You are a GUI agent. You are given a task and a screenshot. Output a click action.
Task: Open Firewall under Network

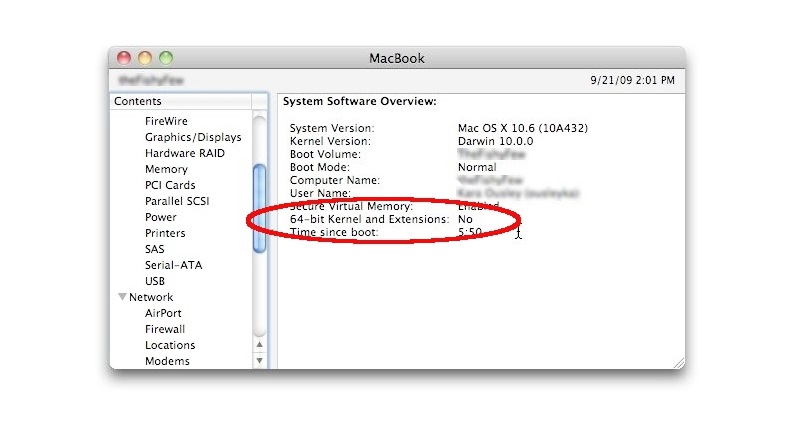tap(165, 329)
